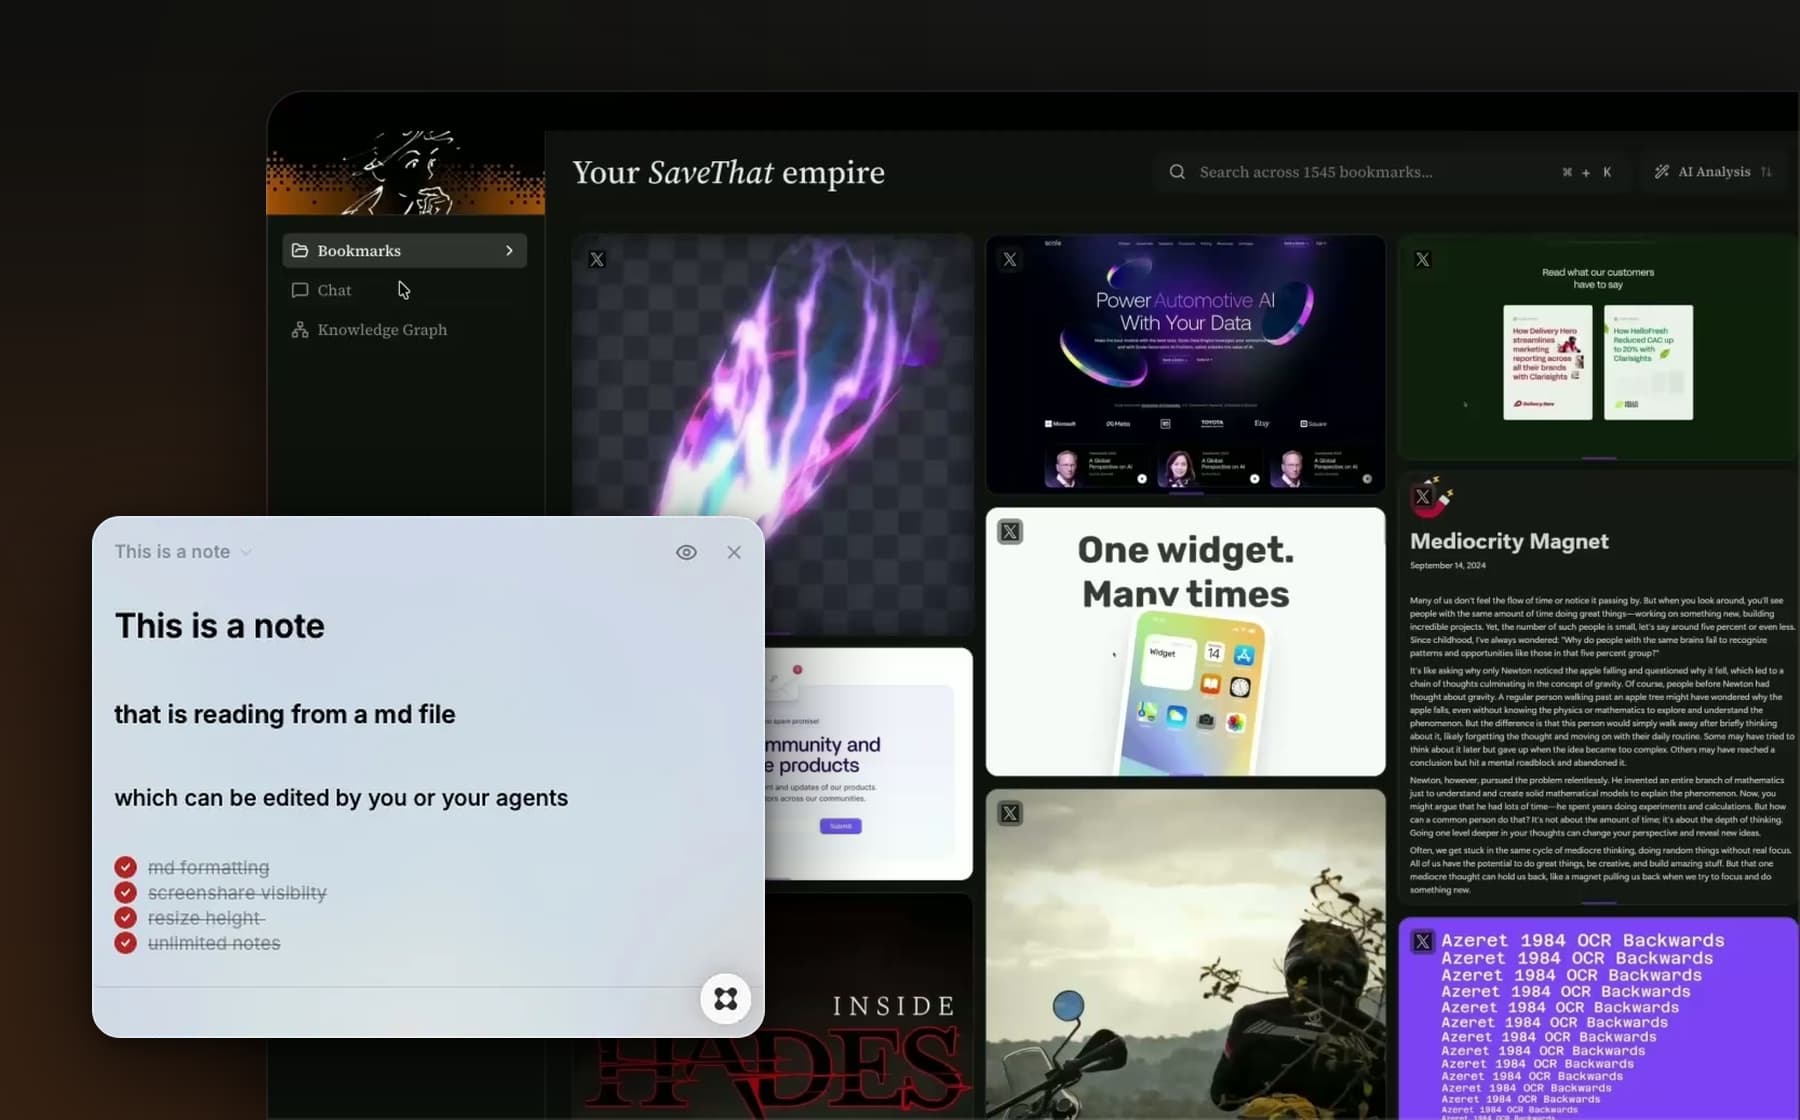Click X badge on Mediocrity Magnet article

tap(1423, 496)
